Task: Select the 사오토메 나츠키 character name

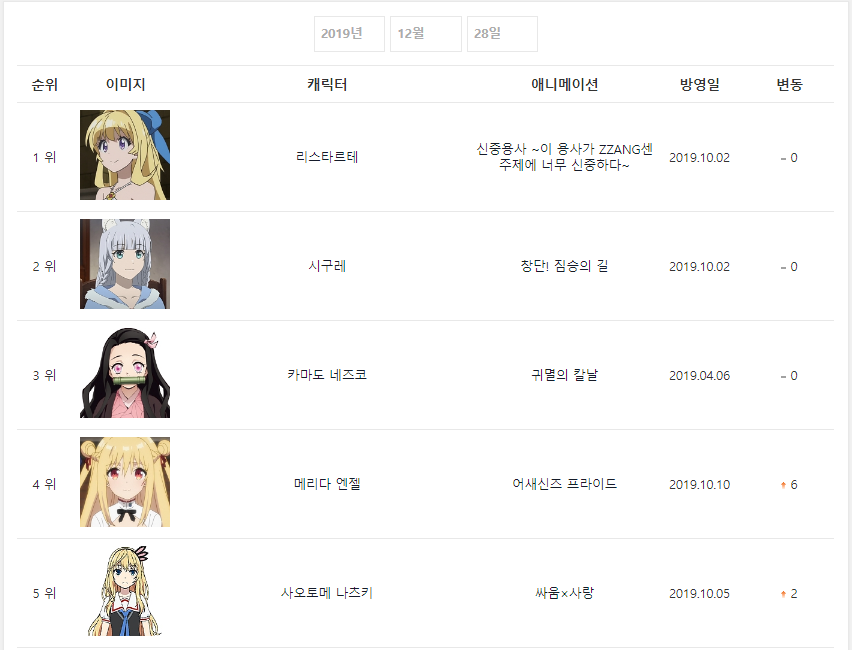Action: point(327,593)
